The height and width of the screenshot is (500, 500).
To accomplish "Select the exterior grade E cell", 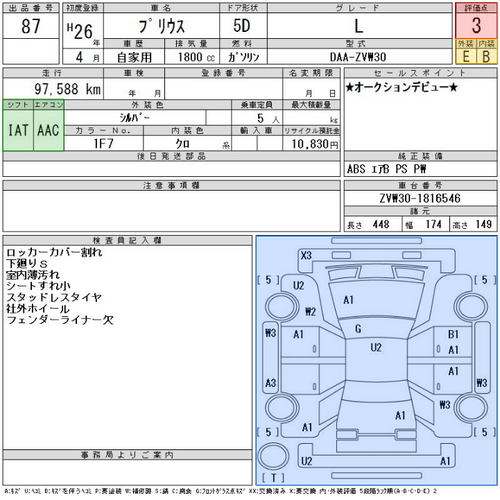I will tap(466, 56).
